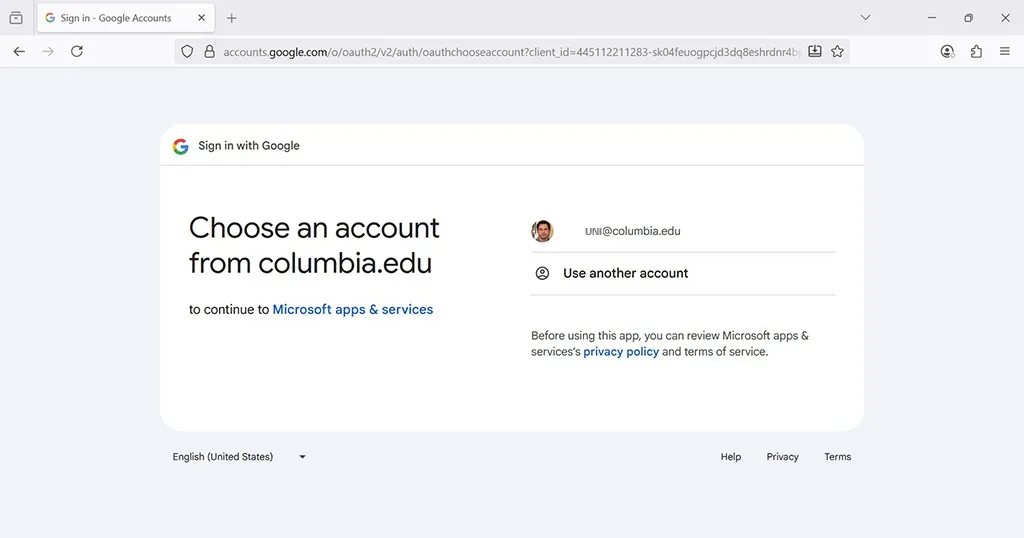Close the Sign in - Google Accounts tab
The image size is (1024, 538).
click(x=202, y=18)
